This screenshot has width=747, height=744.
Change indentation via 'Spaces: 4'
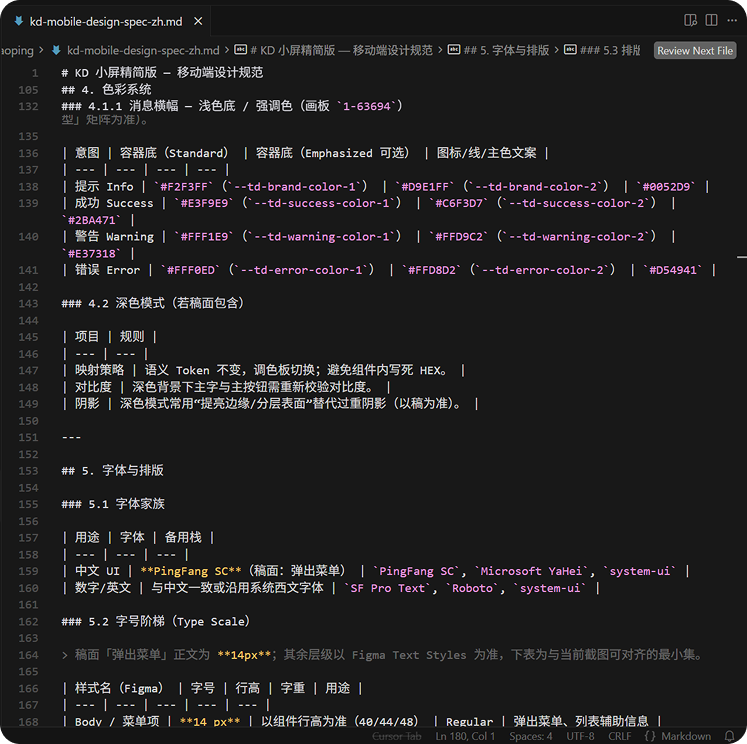(x=531, y=736)
